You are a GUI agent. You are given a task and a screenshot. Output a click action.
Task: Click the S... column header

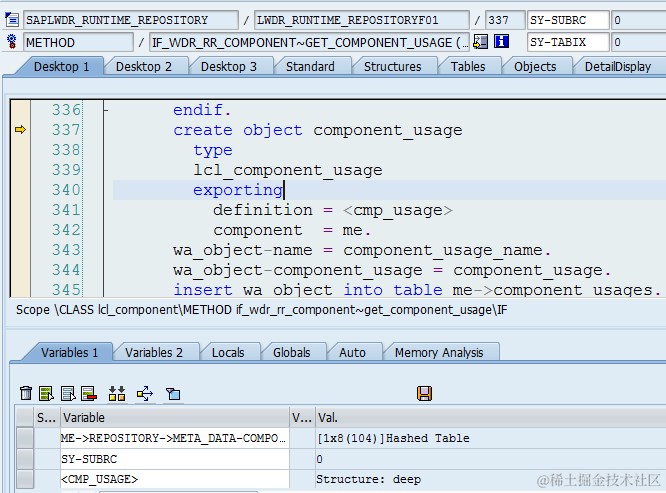(47, 417)
